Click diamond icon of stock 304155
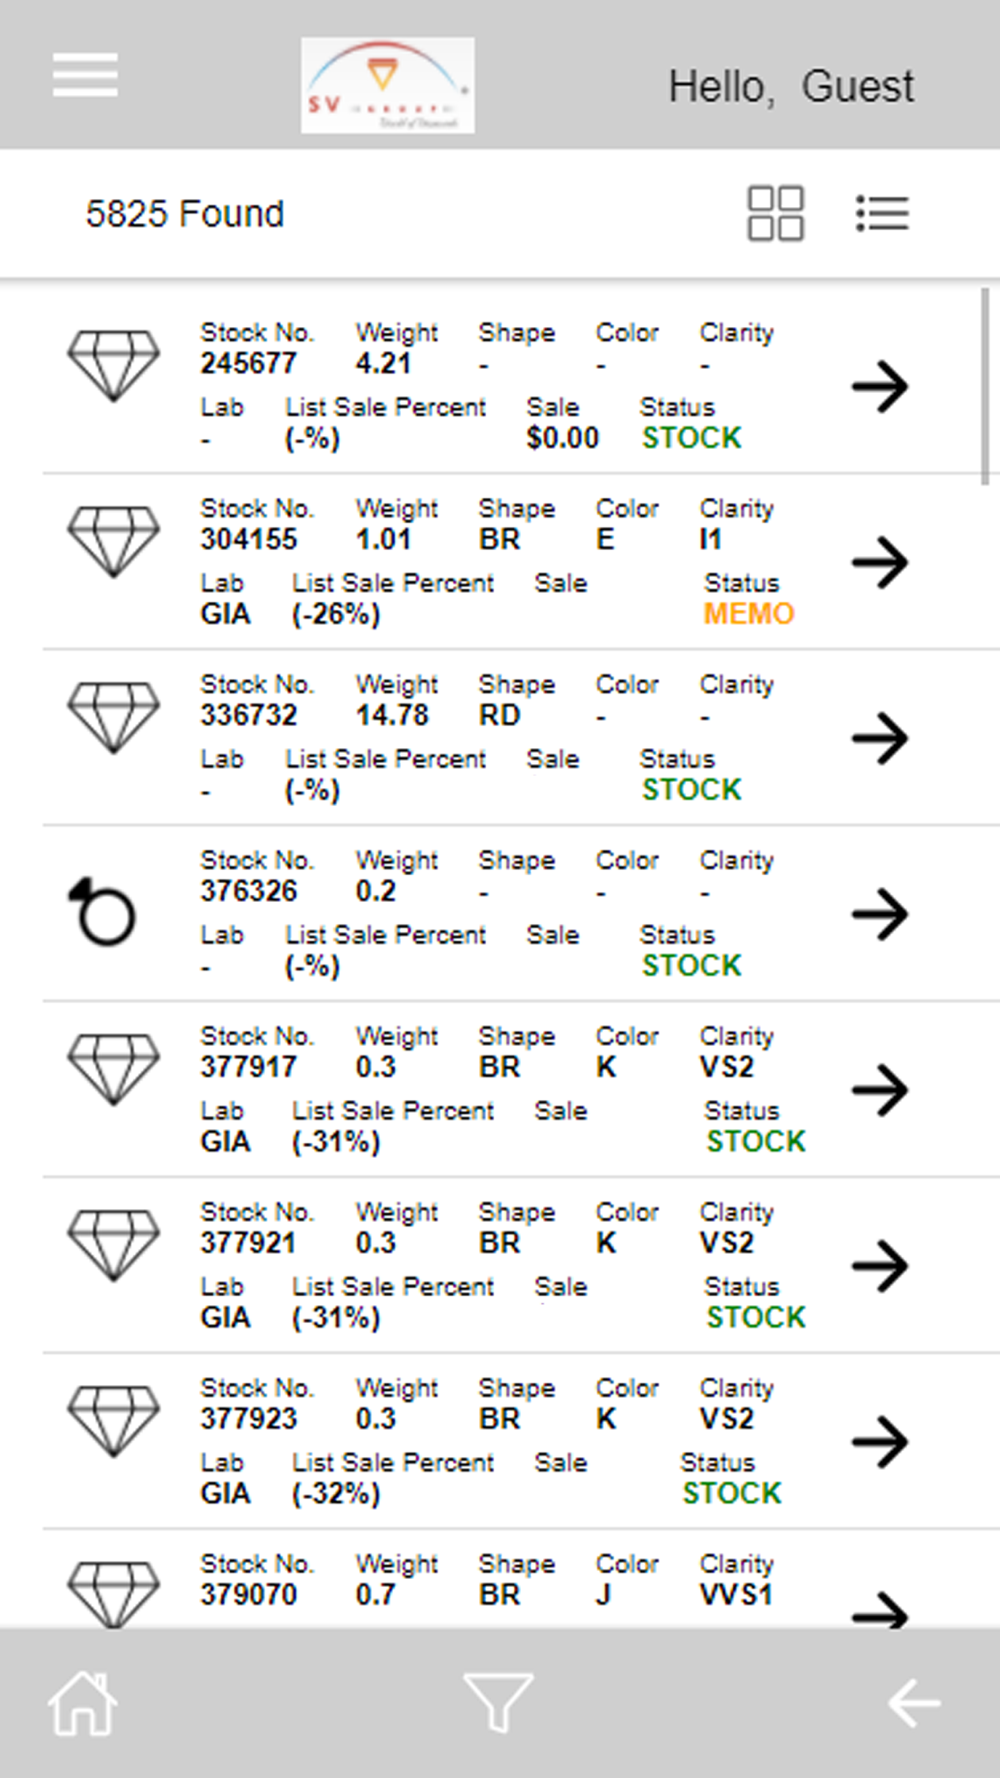This screenshot has height=1778, width=1000. click(x=113, y=541)
